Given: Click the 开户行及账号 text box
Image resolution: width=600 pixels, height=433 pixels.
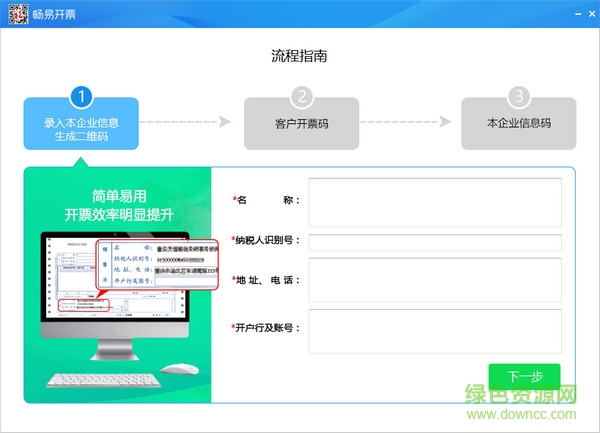Looking at the screenshot, I should point(435,330).
